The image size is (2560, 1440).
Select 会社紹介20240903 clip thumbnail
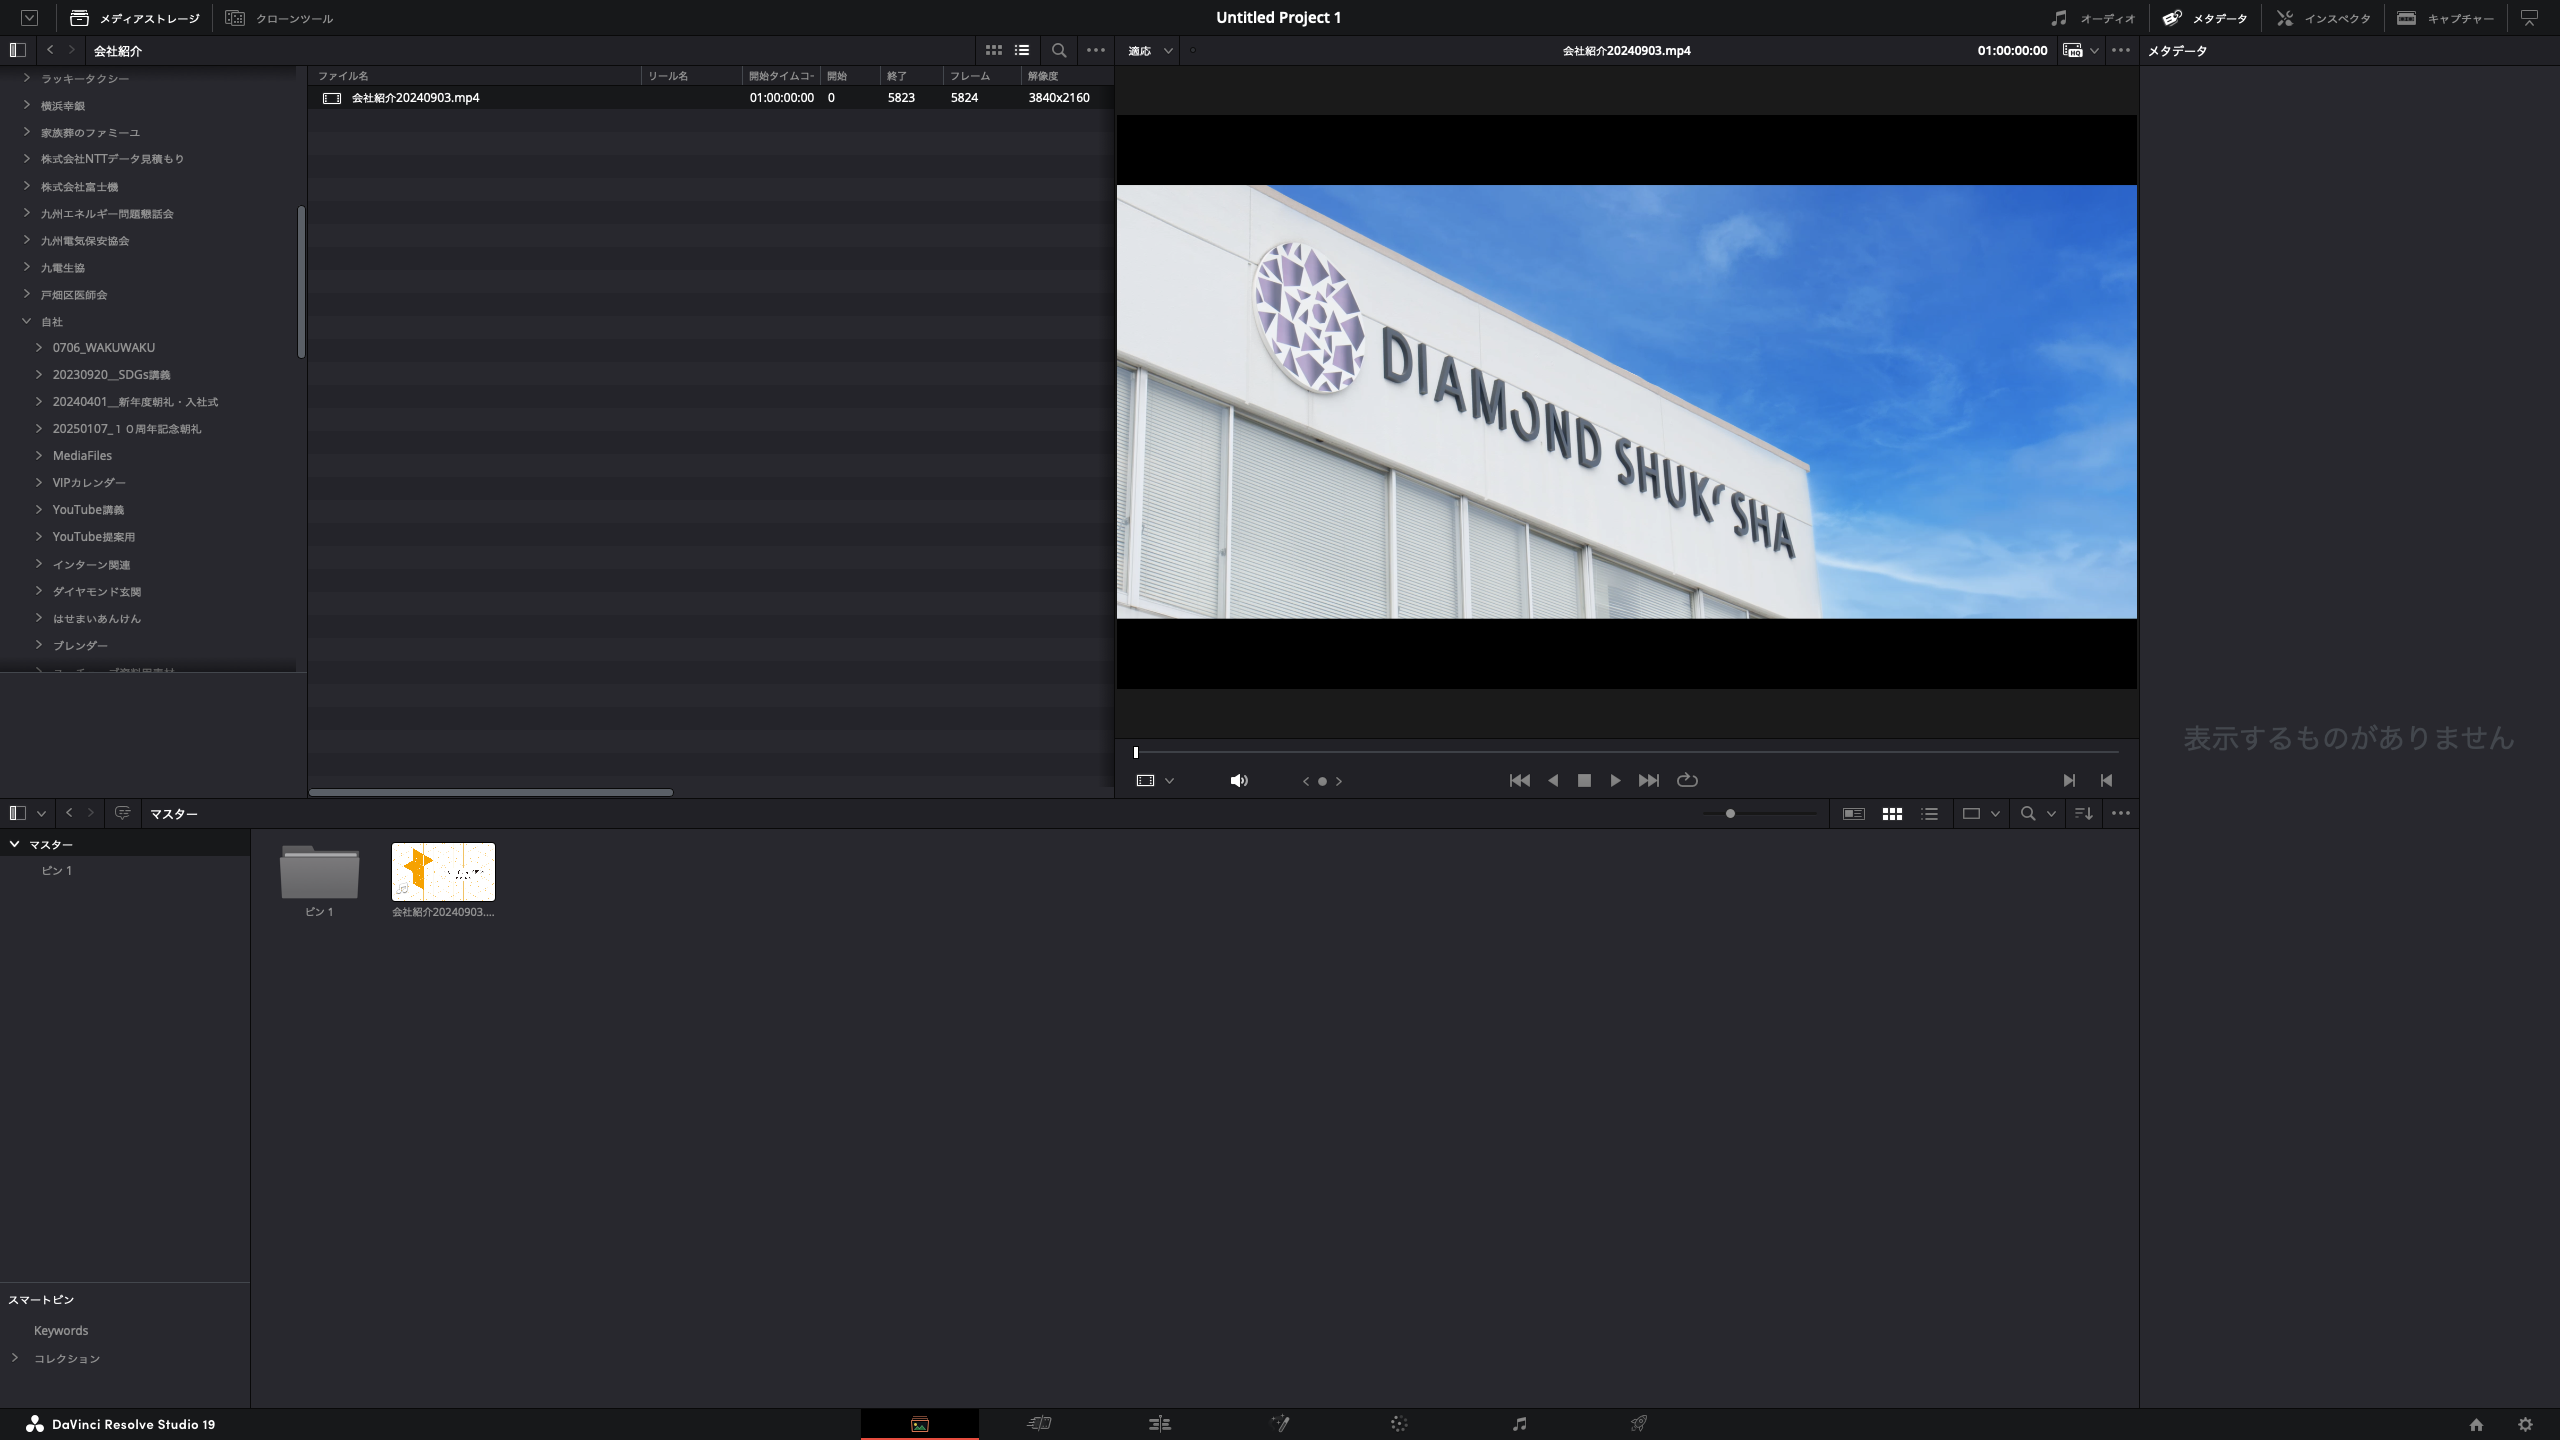(x=443, y=872)
